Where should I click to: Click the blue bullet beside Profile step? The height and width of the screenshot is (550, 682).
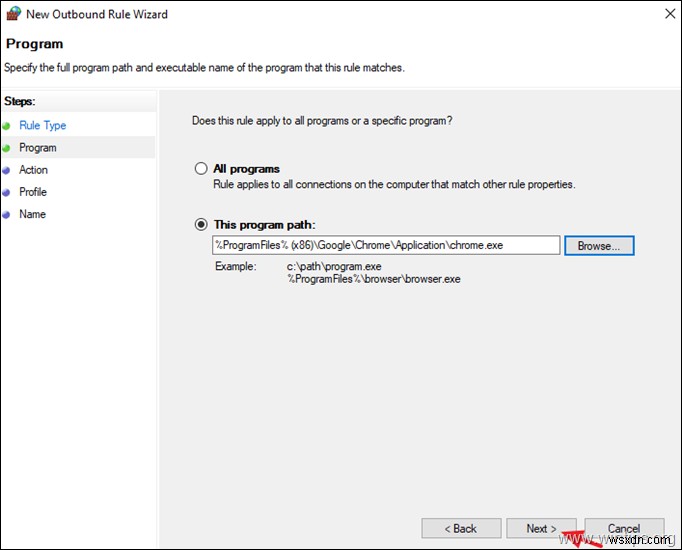pos(6,192)
